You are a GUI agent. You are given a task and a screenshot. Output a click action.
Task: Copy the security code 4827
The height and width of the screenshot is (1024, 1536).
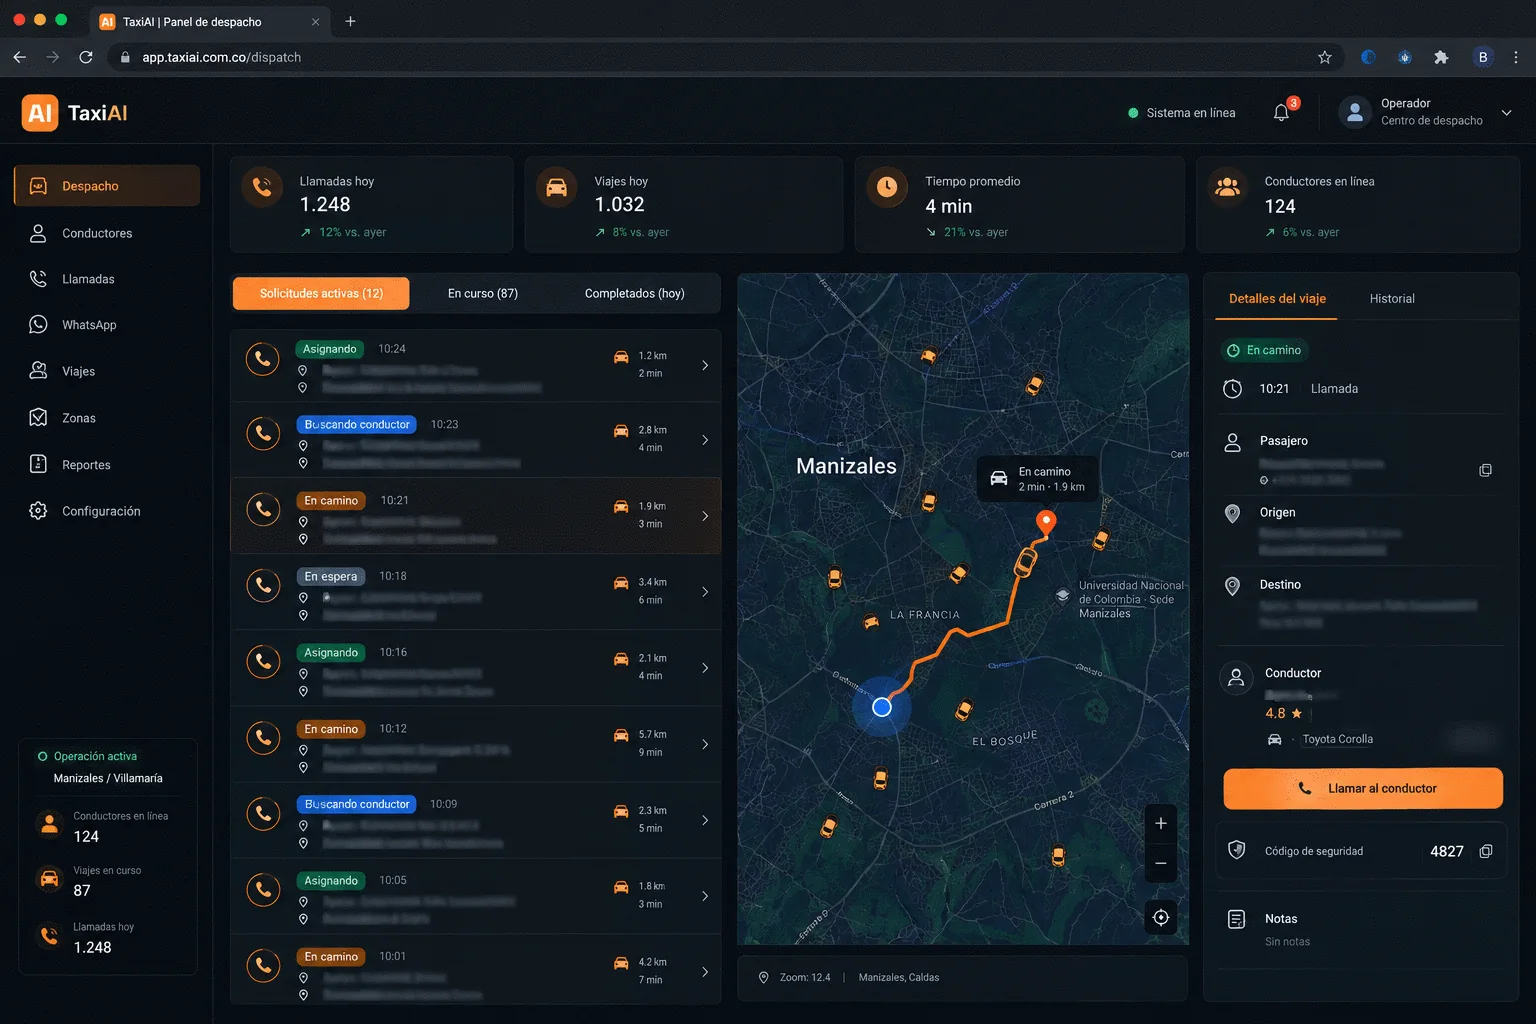click(x=1486, y=851)
